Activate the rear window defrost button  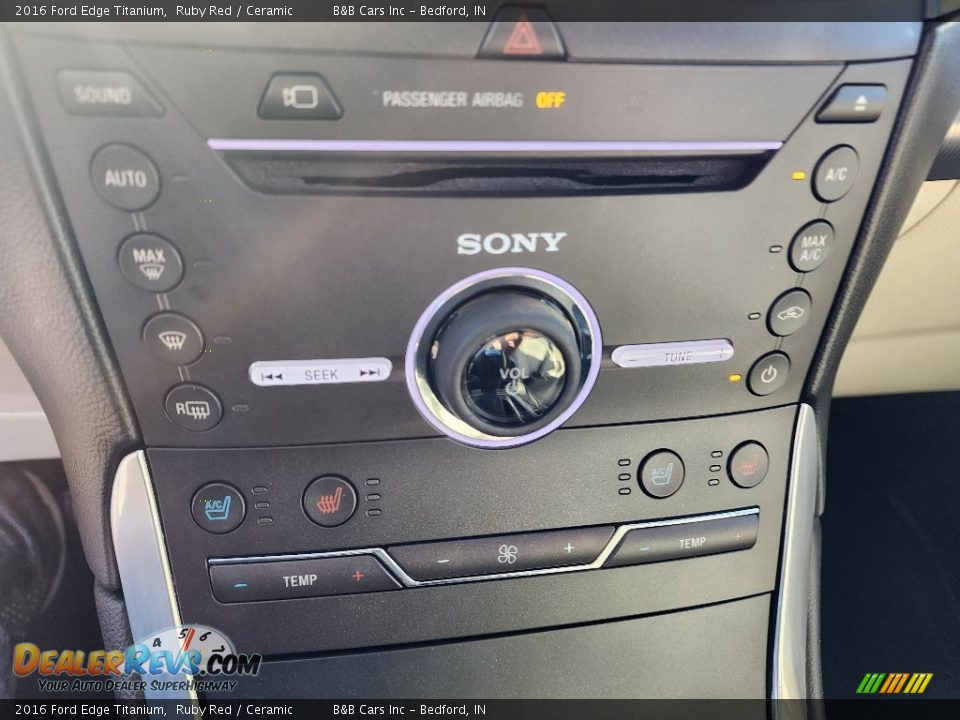[193, 408]
